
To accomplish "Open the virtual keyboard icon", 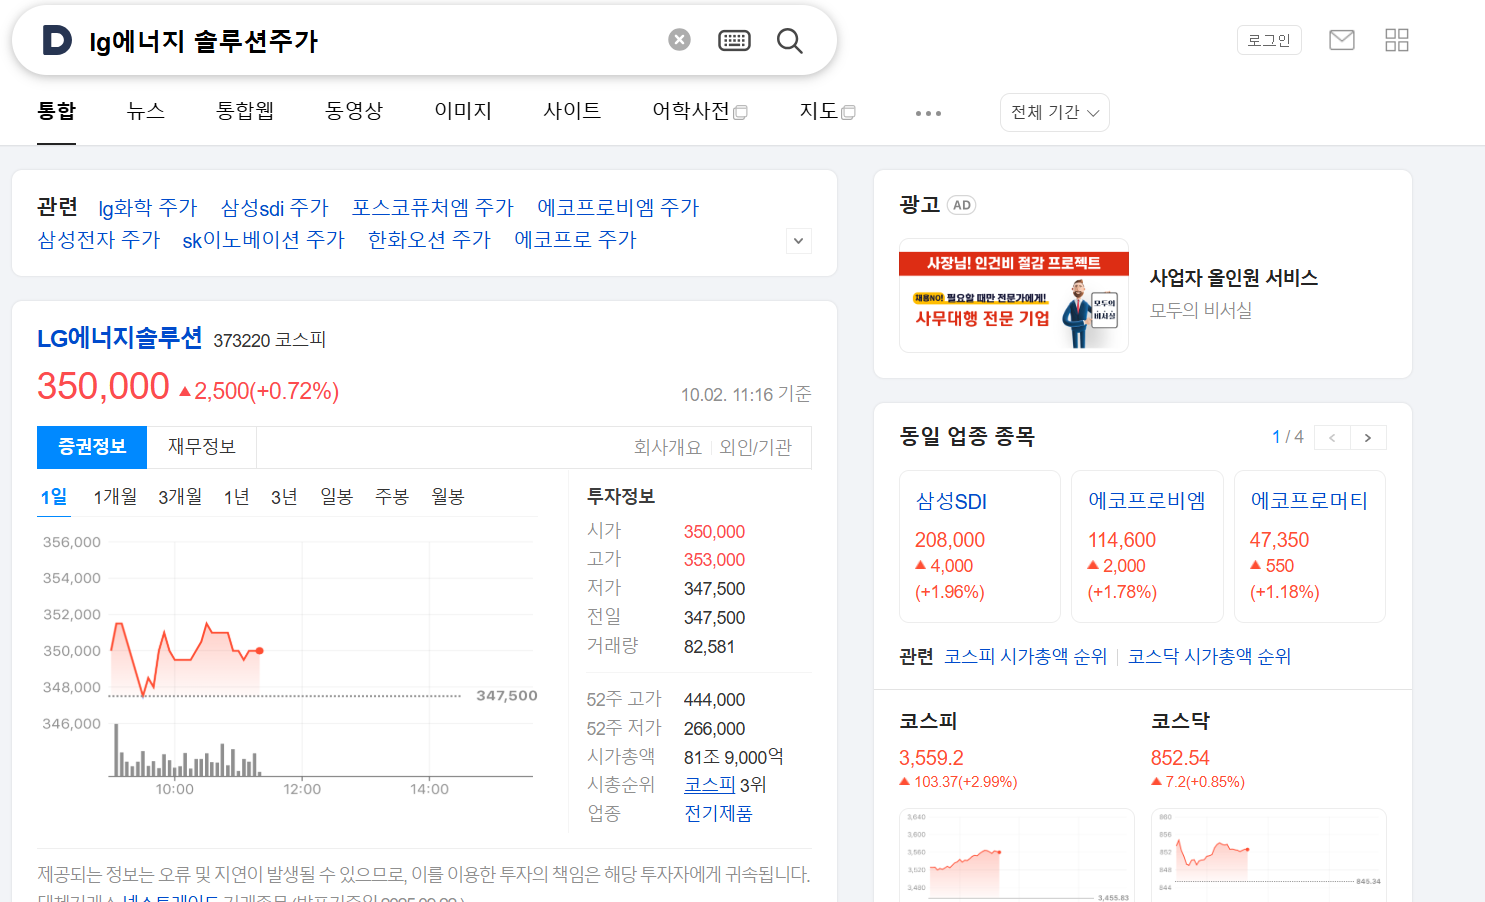I will [734, 41].
